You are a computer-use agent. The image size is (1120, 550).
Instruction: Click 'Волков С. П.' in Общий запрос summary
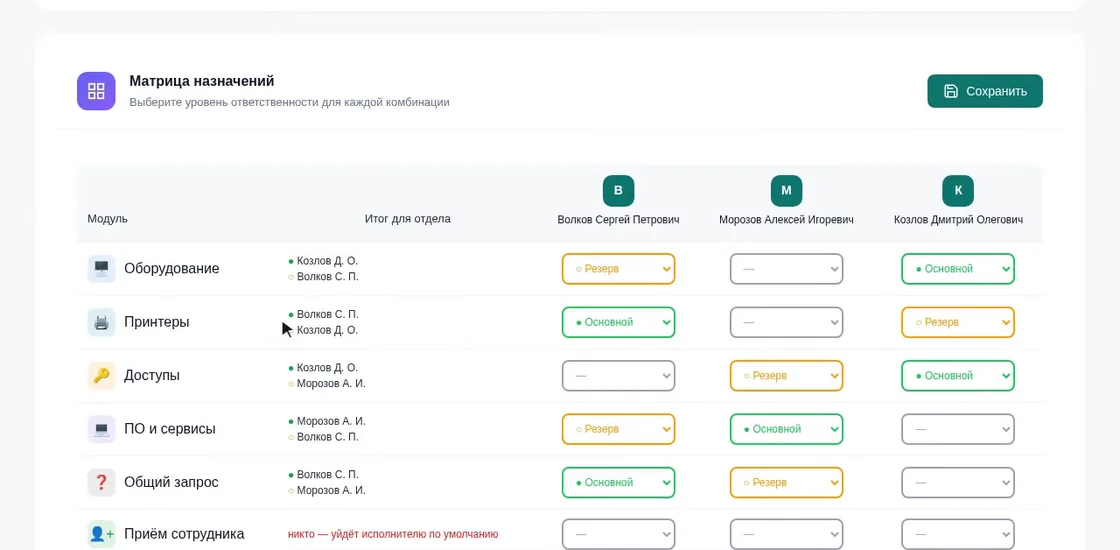(328, 474)
